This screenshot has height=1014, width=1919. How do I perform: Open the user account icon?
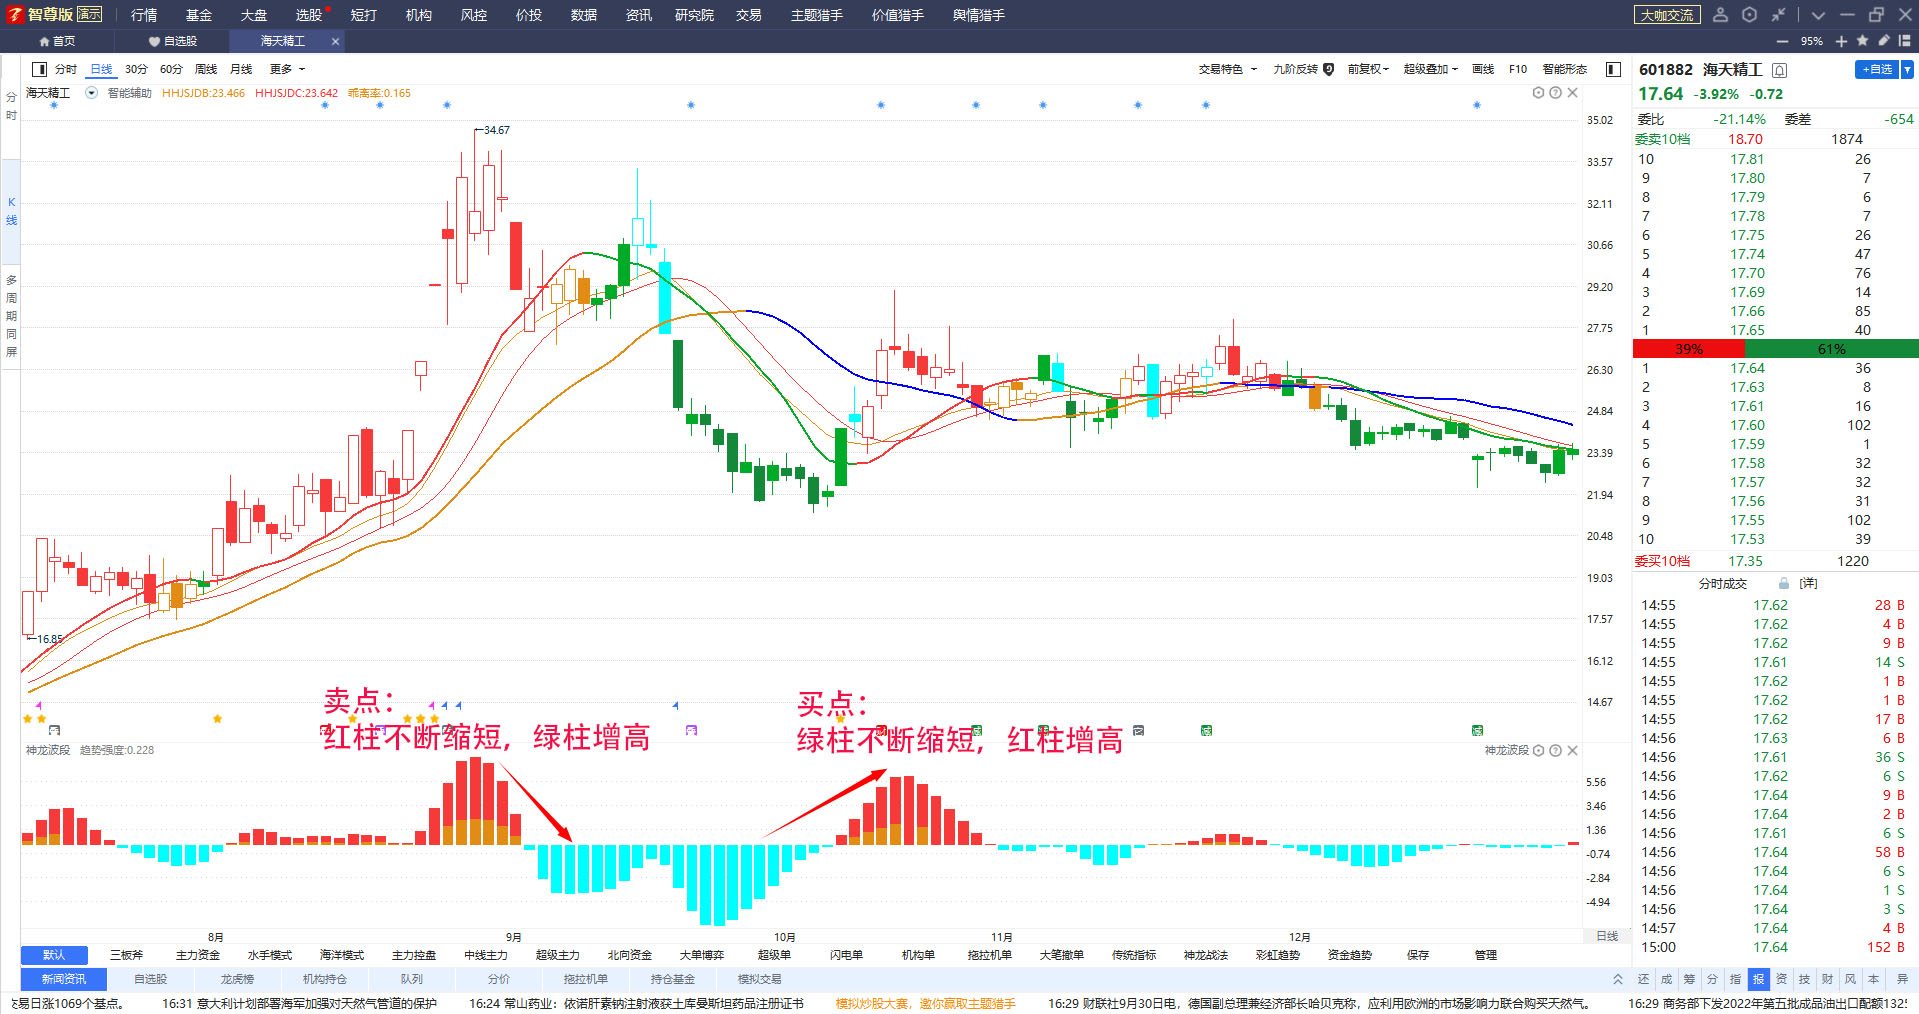point(1720,15)
